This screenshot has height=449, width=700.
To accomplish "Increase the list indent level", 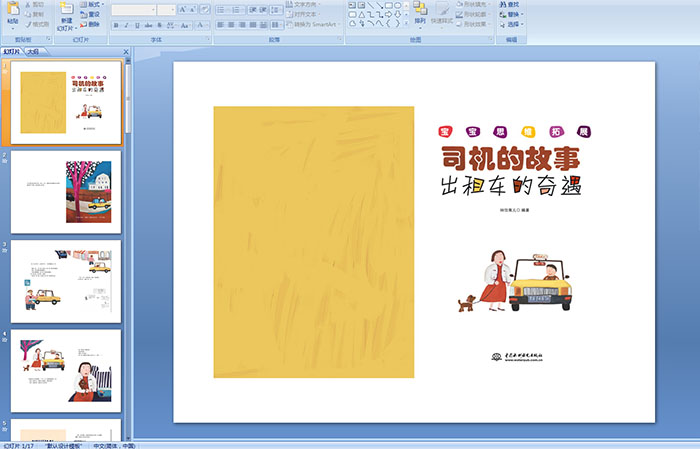I will [x=263, y=10].
